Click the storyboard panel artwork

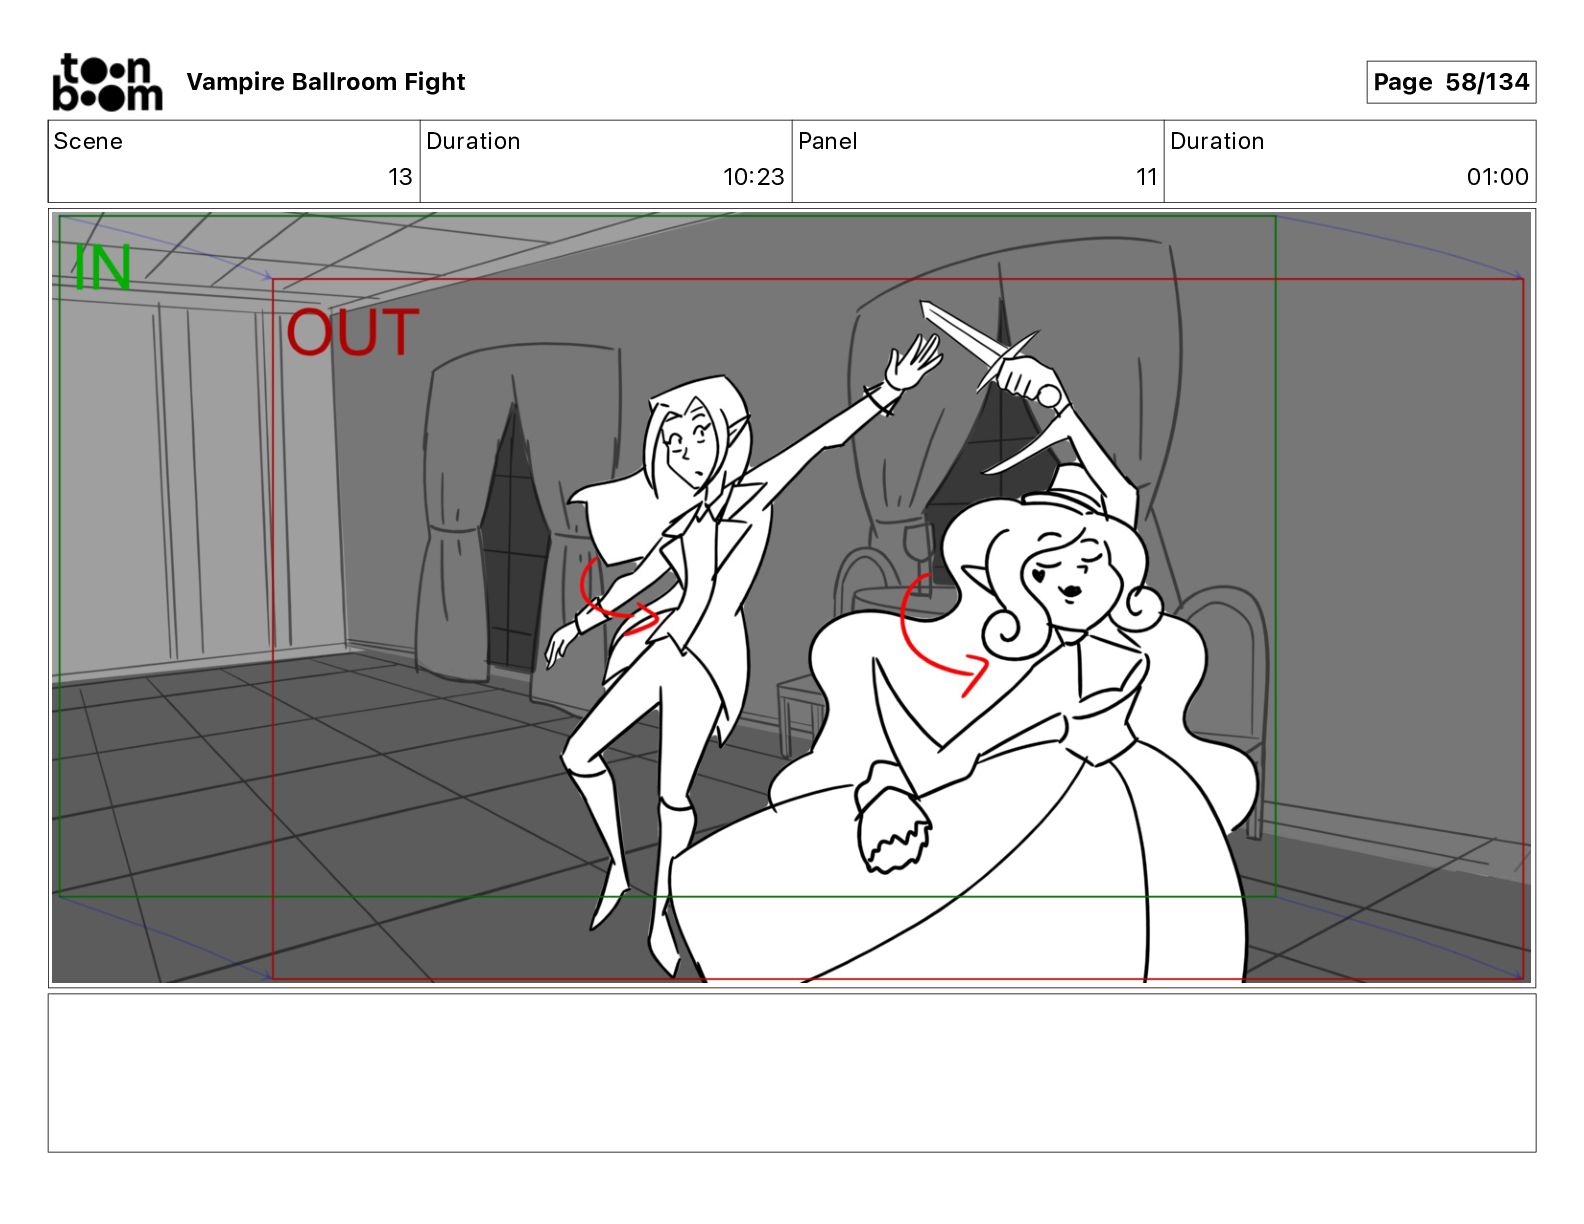(x=792, y=597)
